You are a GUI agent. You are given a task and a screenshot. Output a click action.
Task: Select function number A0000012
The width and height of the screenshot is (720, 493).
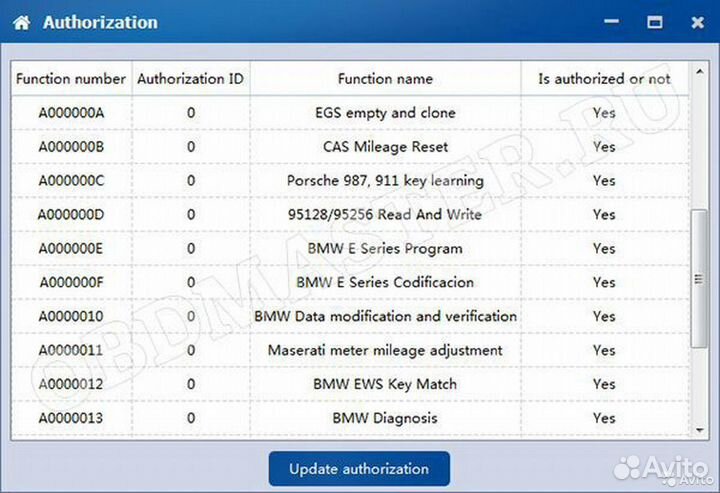coord(71,384)
